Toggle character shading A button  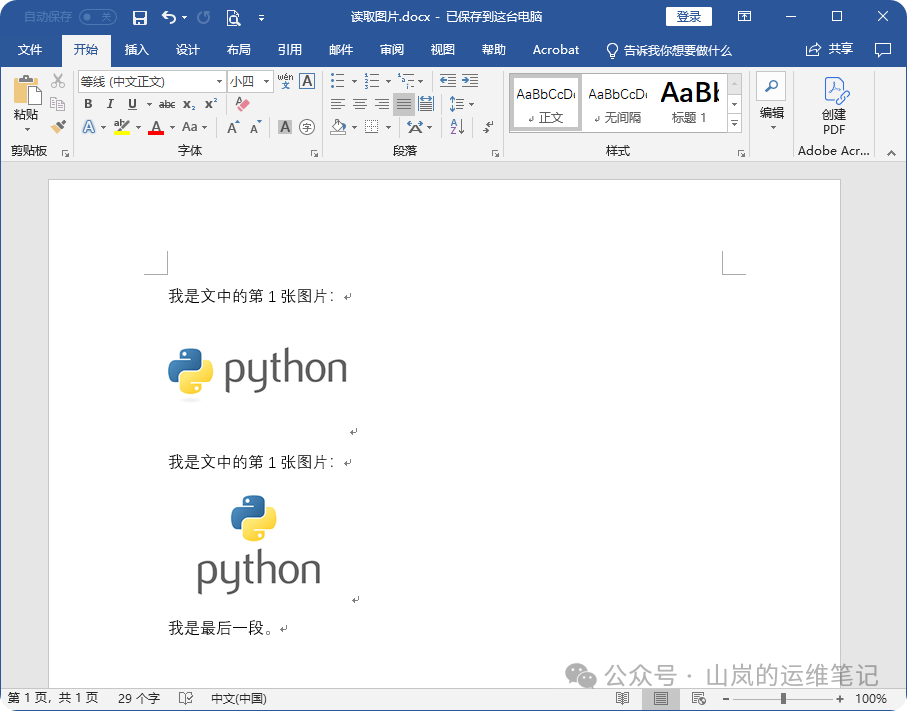click(285, 127)
